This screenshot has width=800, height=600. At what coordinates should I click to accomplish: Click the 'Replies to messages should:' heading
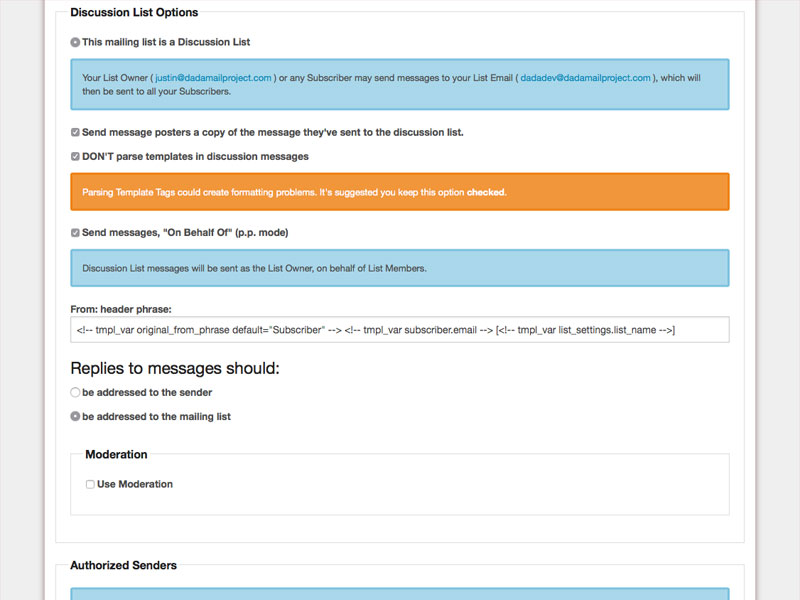(175, 368)
